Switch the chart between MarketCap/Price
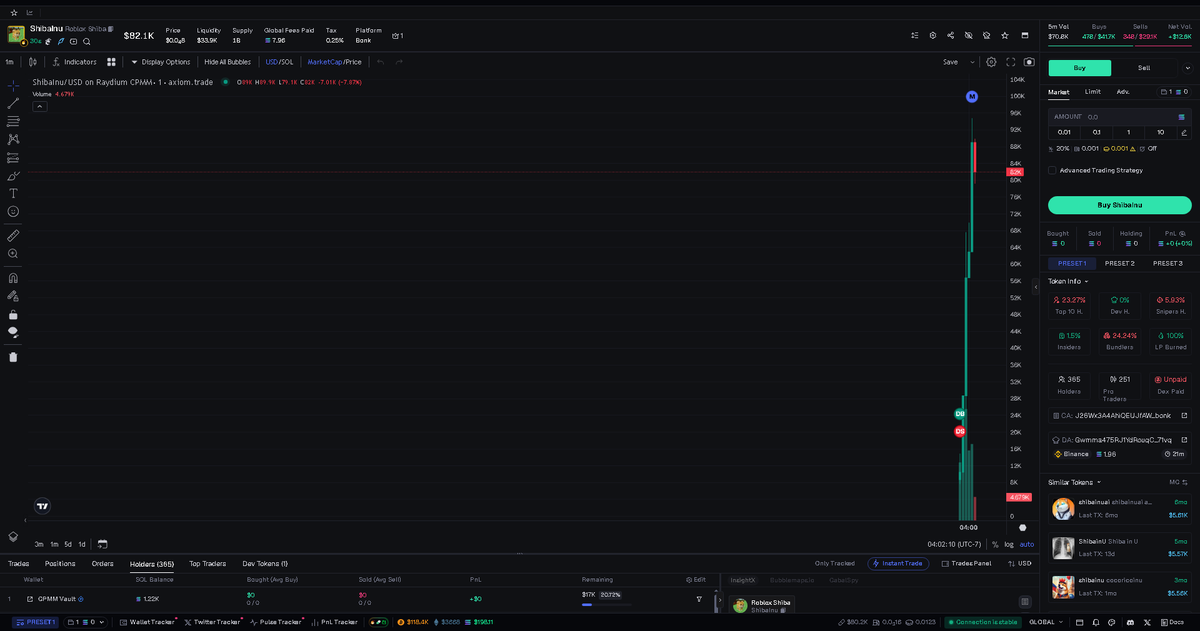The height and width of the screenshot is (631, 1200). [x=335, y=62]
